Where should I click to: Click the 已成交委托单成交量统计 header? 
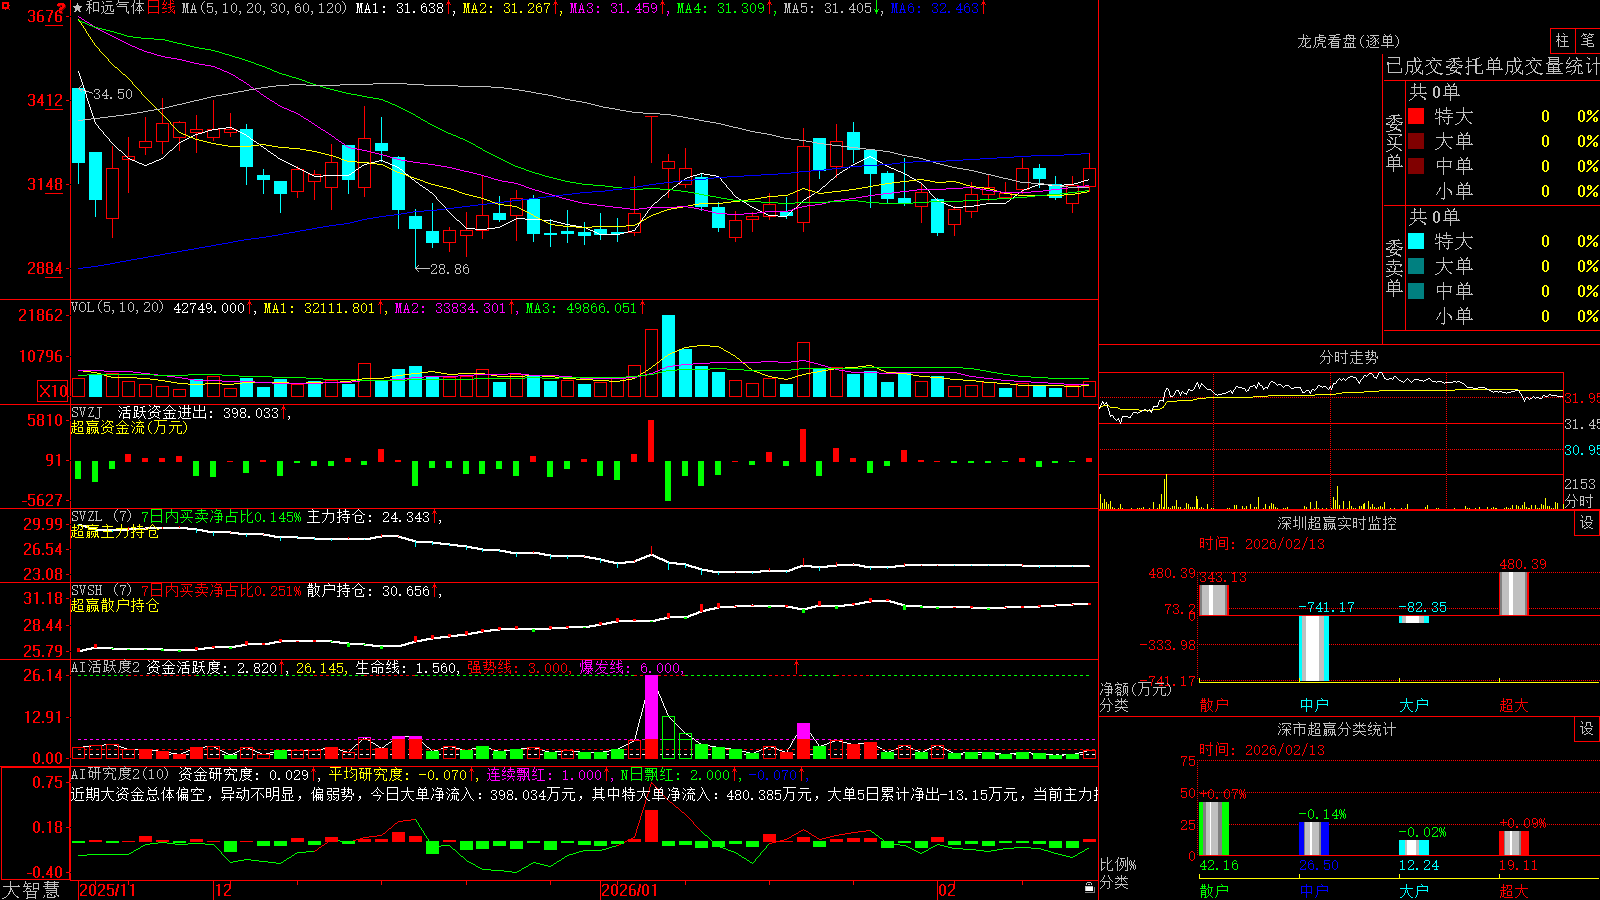click(x=1492, y=66)
